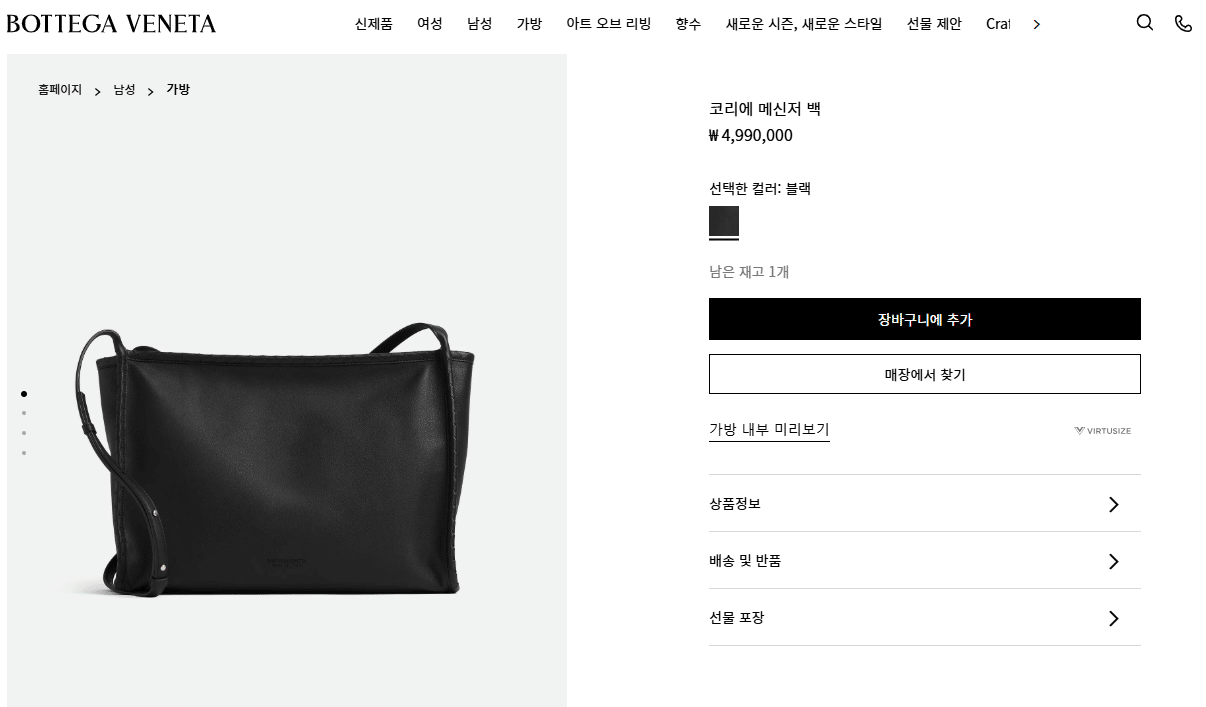Open the 여성 menu
The height and width of the screenshot is (707, 1206).
(430, 24)
